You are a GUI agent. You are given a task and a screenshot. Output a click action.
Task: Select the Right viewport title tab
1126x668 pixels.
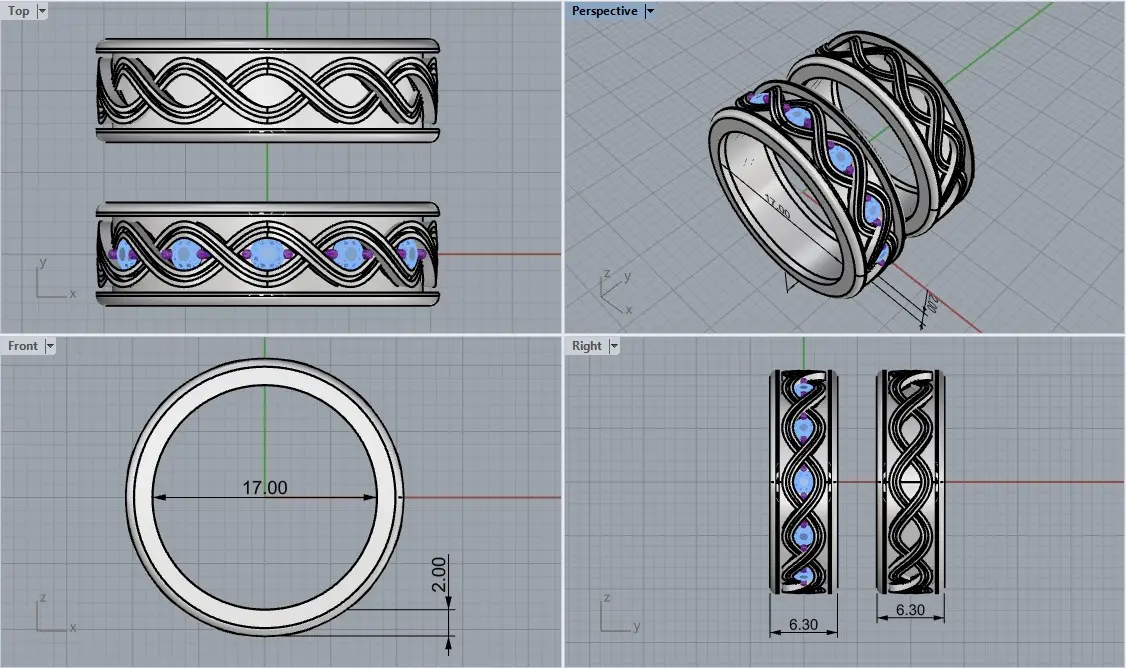(x=587, y=345)
